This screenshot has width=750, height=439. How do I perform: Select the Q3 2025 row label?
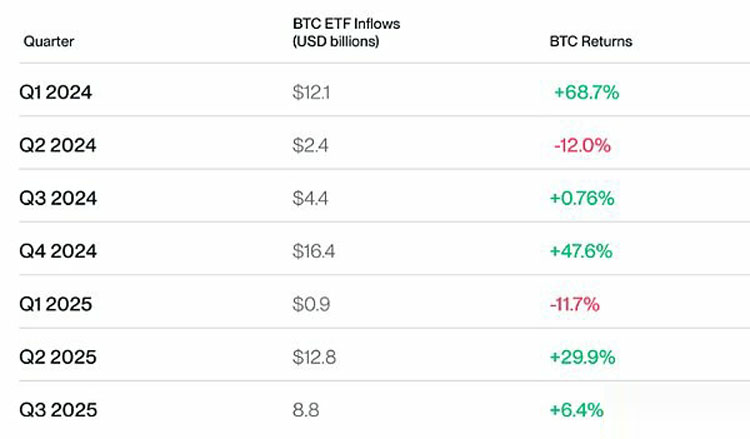coord(58,410)
